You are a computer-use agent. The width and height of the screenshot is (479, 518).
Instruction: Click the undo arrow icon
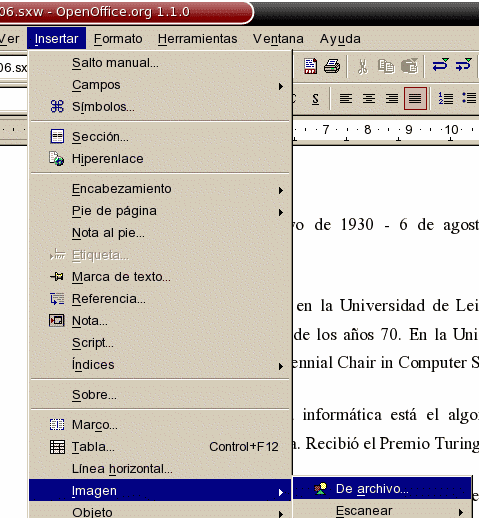pyautogui.click(x=441, y=65)
